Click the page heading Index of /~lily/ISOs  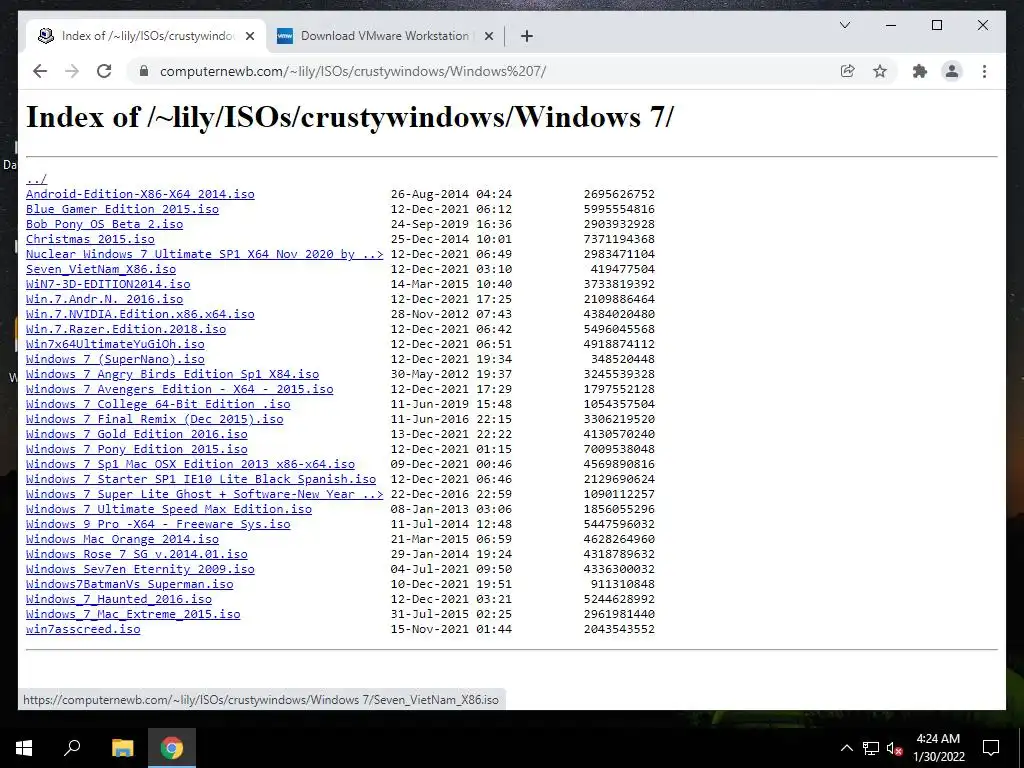pos(349,118)
